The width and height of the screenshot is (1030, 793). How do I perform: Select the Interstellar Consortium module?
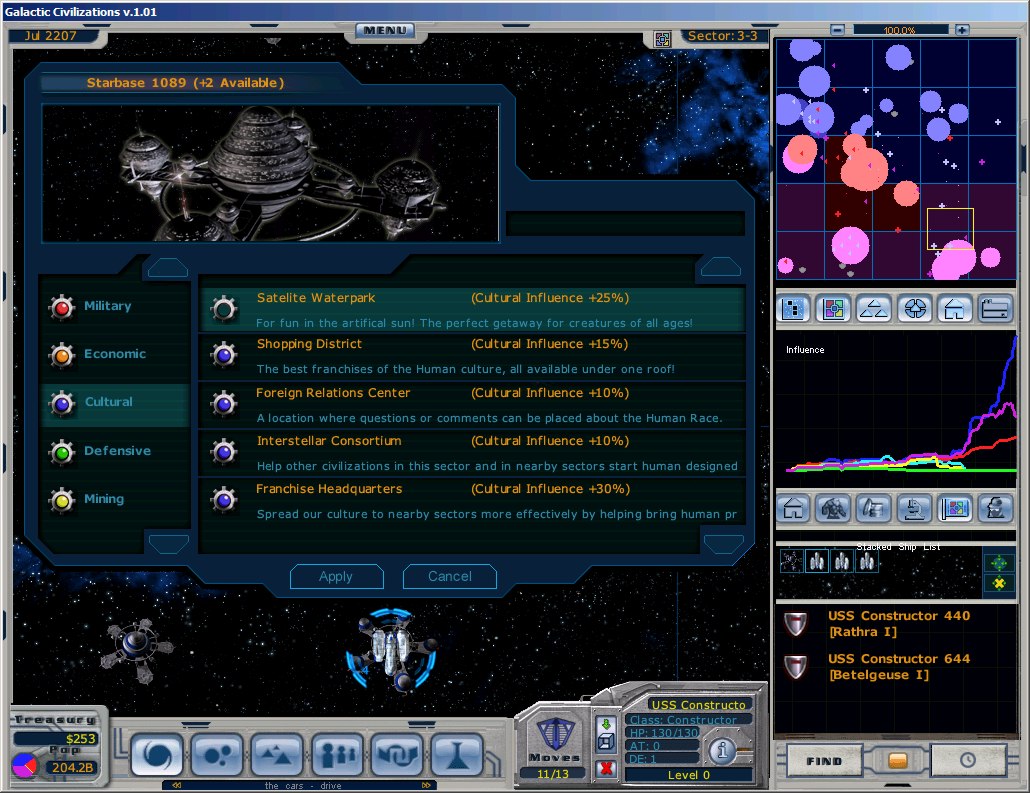[x=472, y=453]
